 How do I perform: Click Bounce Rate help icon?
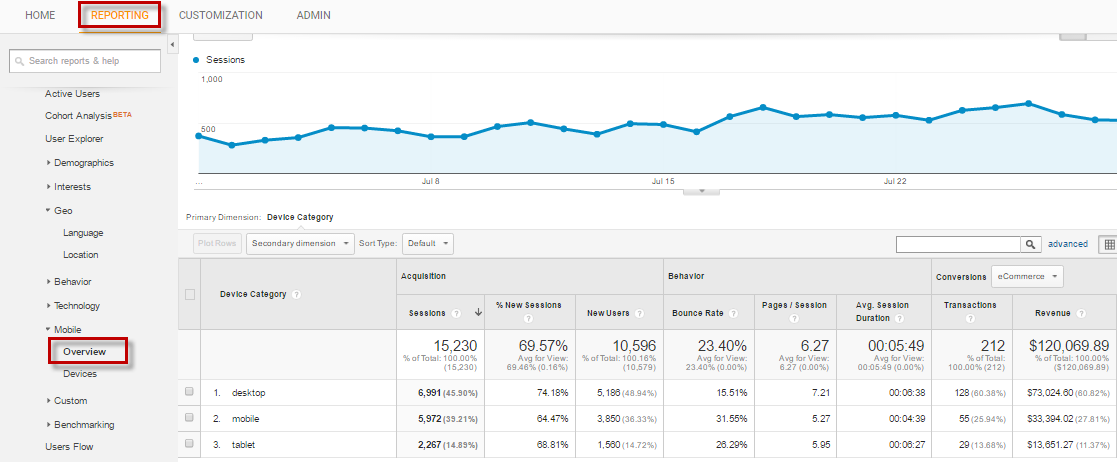click(733, 313)
